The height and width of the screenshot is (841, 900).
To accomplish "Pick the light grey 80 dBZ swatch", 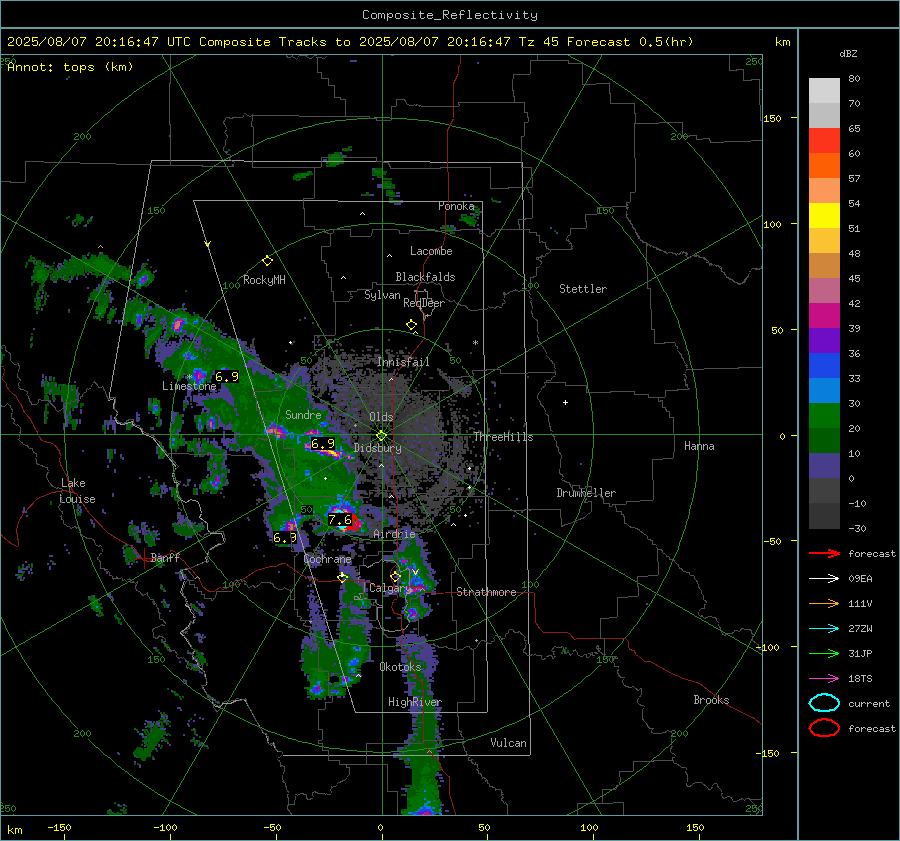I will [824, 91].
